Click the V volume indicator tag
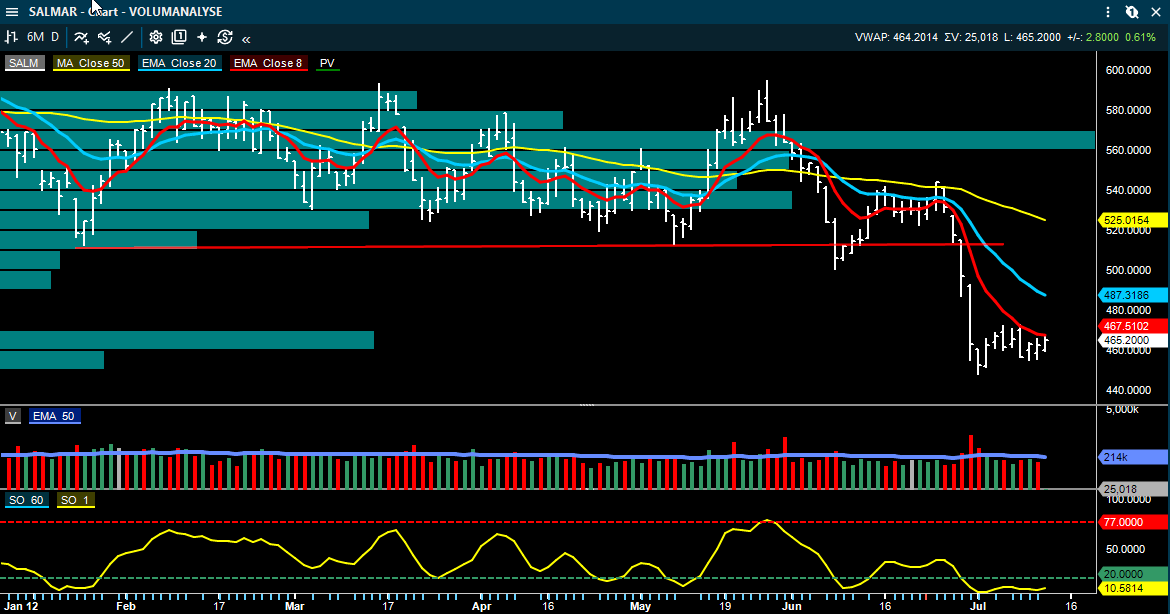Image resolution: width=1170 pixels, height=614 pixels. tap(13, 416)
